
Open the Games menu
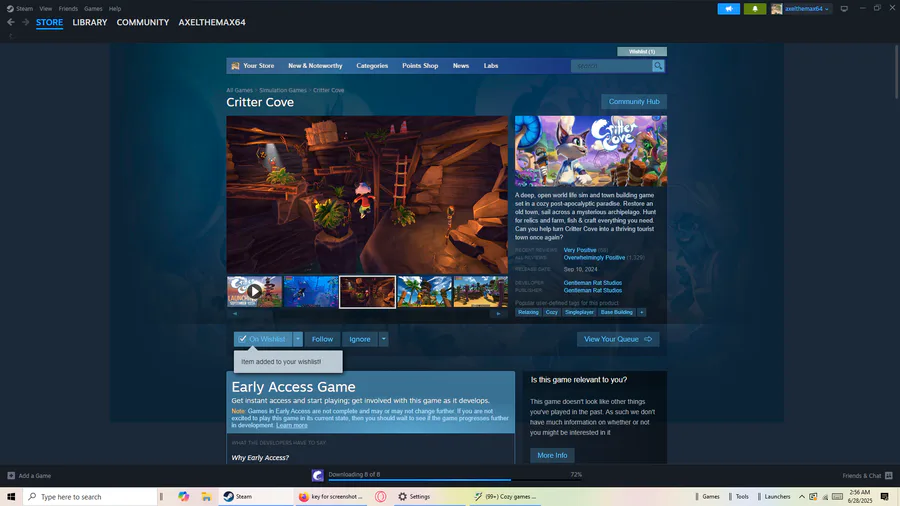93,9
